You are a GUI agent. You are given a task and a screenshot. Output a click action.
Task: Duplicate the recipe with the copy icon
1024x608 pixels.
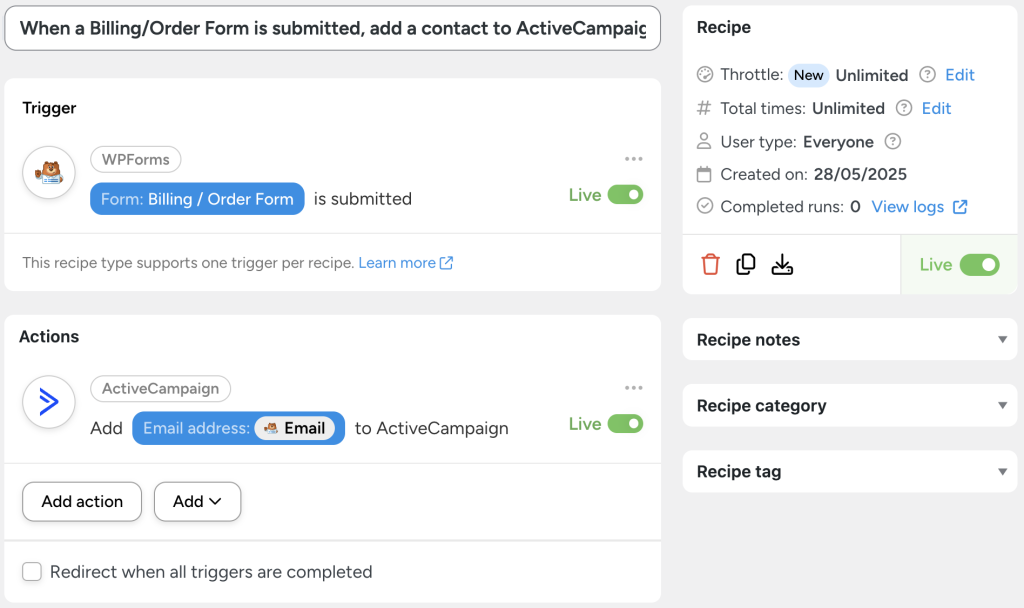tap(746, 263)
